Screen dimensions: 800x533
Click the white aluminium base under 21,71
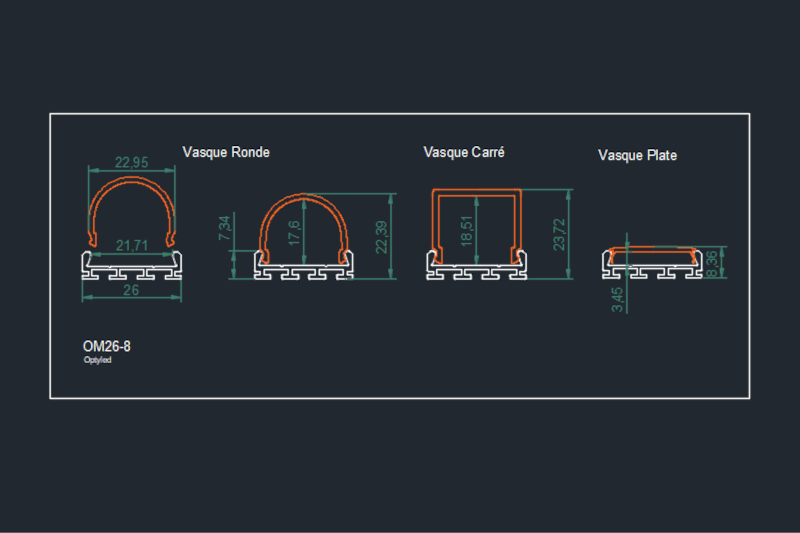[x=131, y=268]
